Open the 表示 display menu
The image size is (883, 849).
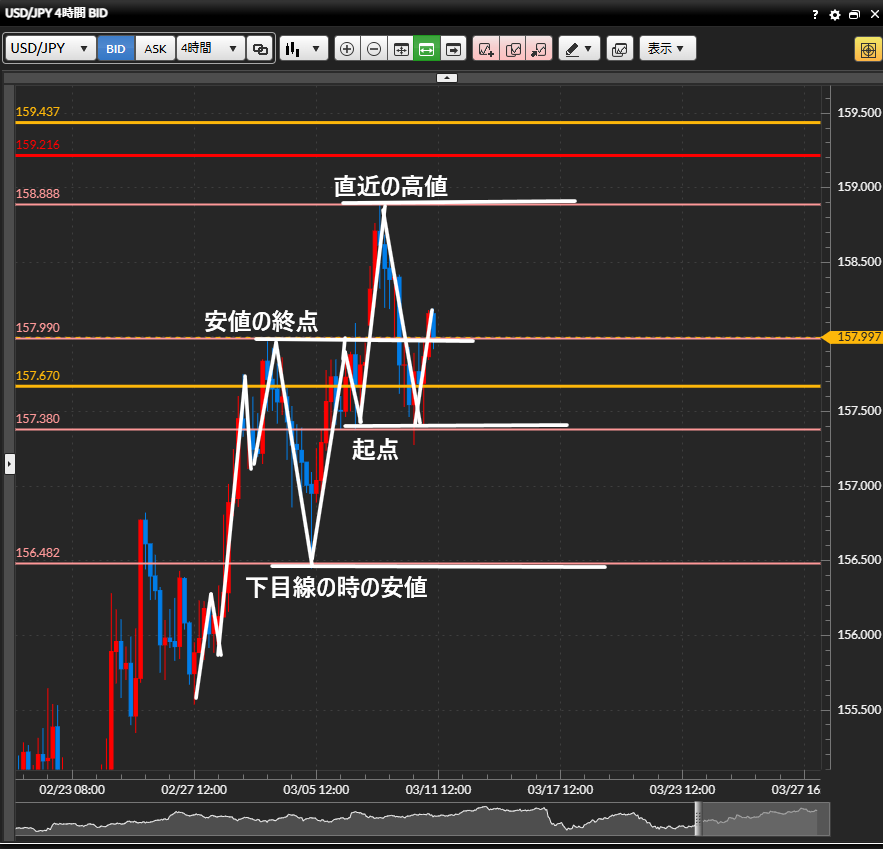coord(666,48)
